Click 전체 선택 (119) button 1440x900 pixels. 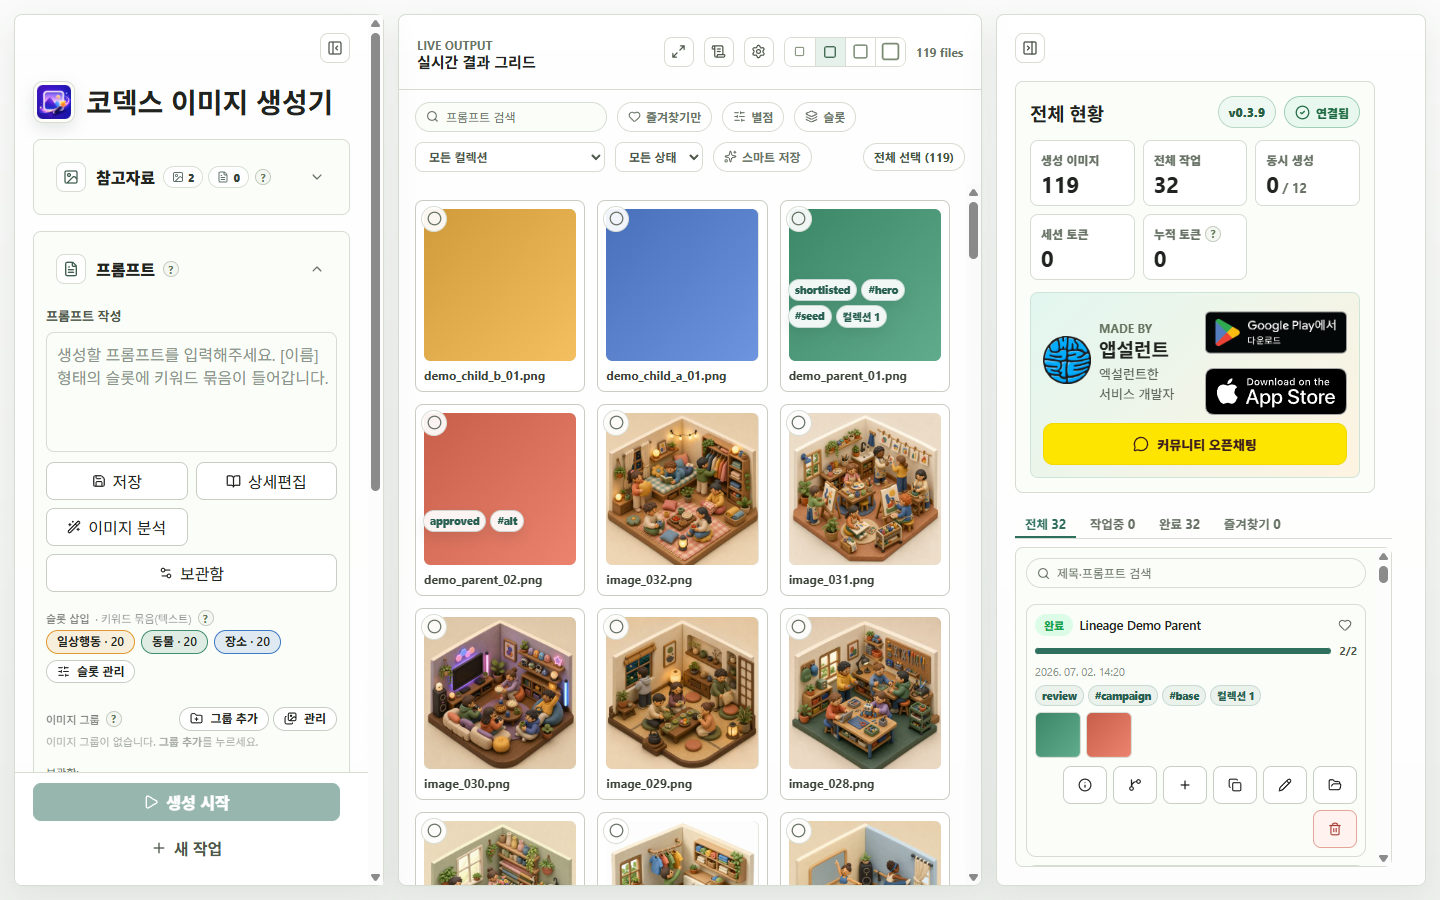click(x=913, y=157)
